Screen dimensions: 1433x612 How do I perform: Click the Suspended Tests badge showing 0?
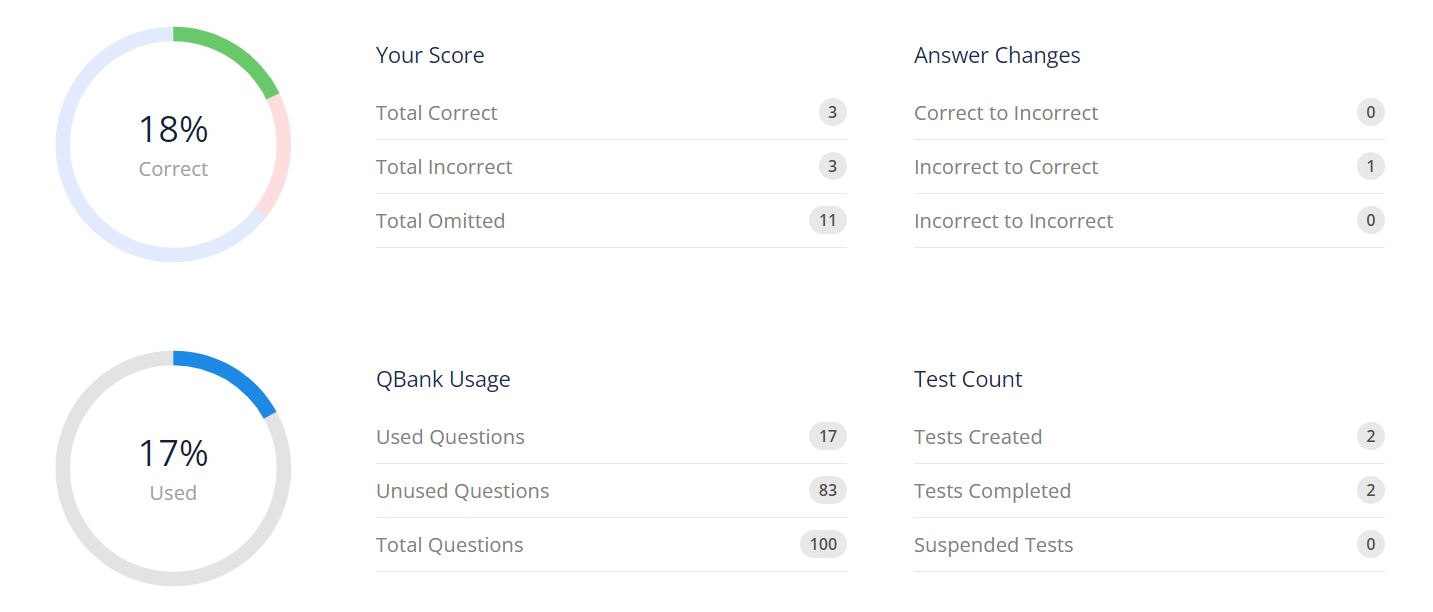(x=1370, y=544)
